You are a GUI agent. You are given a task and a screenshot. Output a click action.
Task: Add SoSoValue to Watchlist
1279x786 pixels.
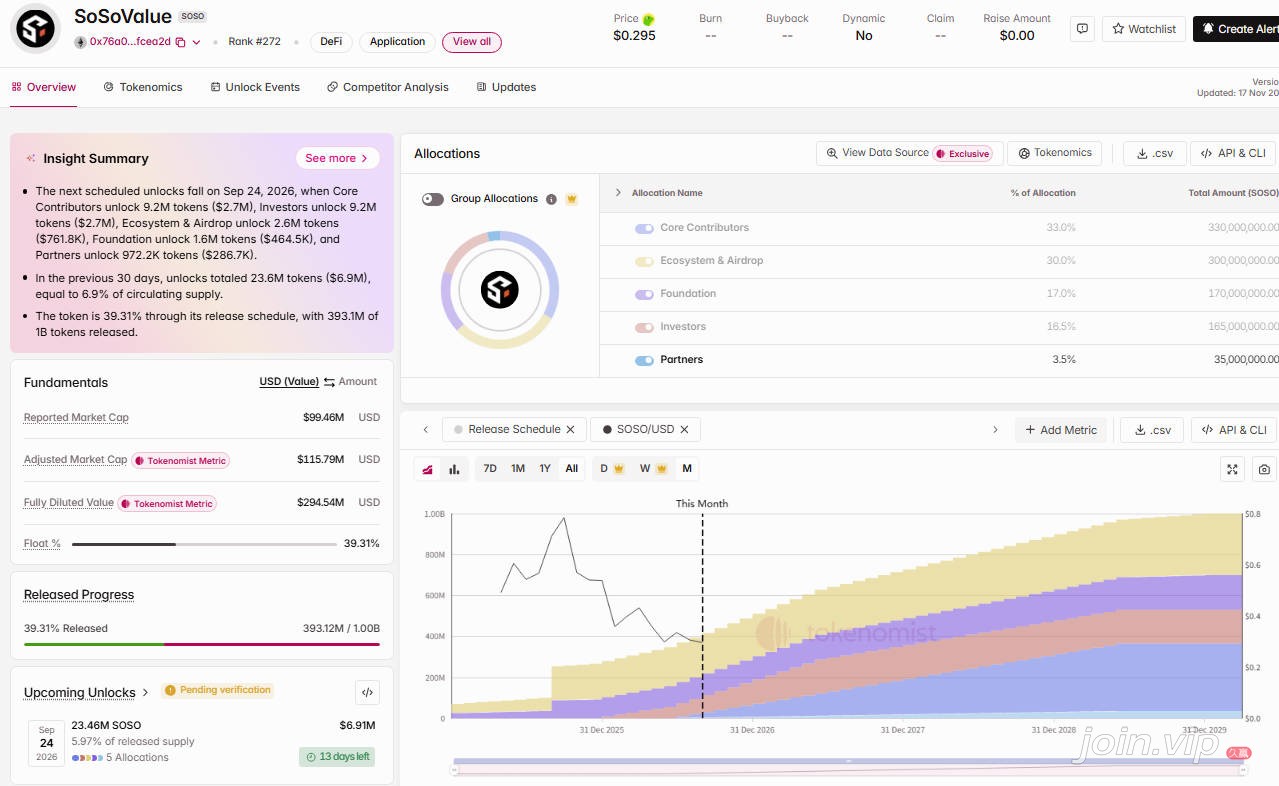(x=1144, y=29)
